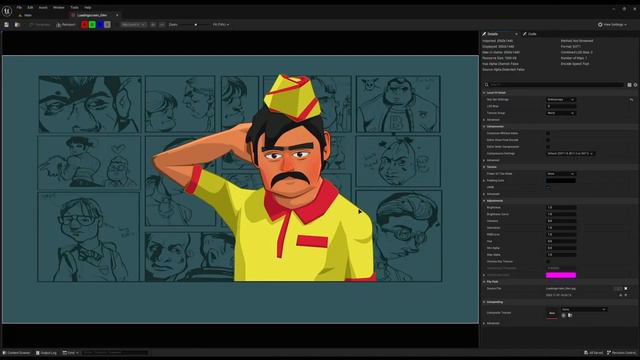This screenshot has width=640, height=360.
Task: Open Revision Control status menu
Action: pyautogui.click(x=621, y=353)
